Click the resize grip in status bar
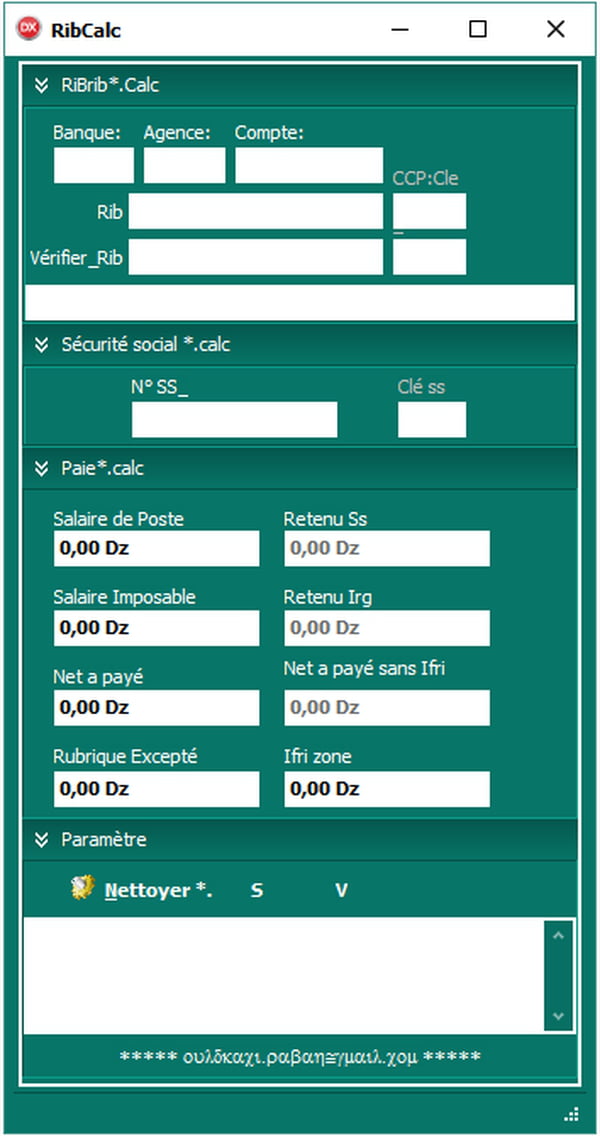This screenshot has width=600, height=1136. point(571,1114)
